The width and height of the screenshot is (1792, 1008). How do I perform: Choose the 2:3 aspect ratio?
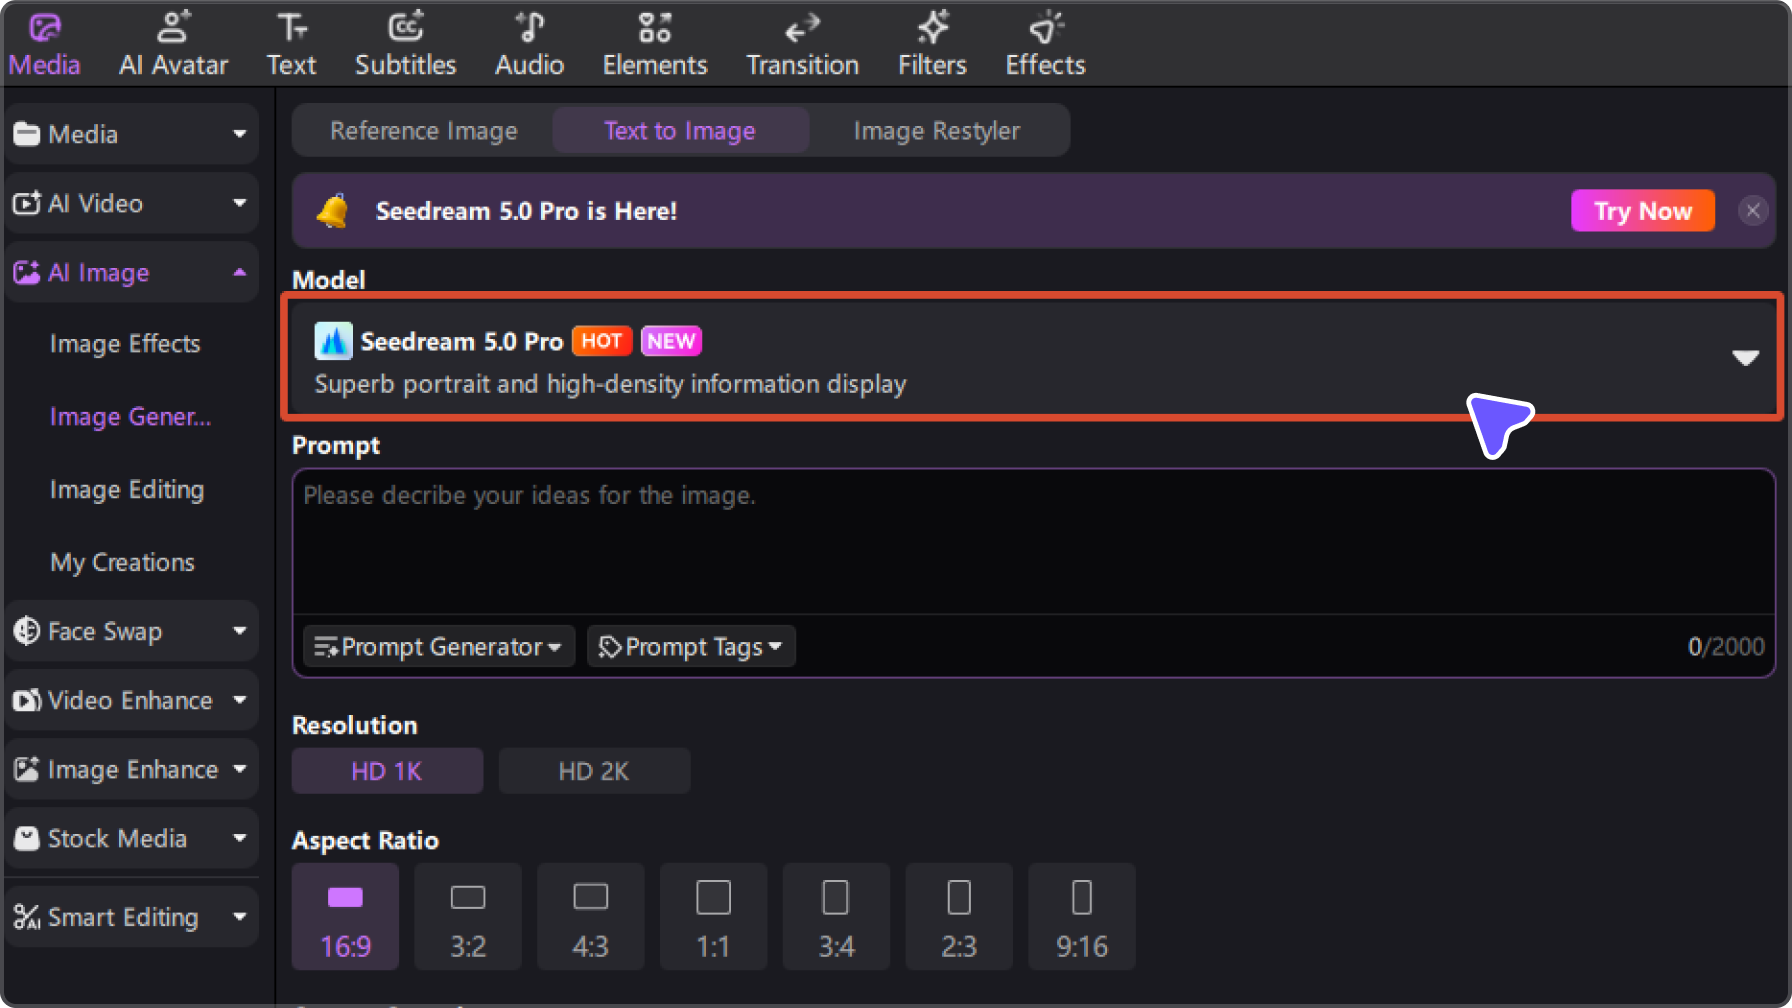959,917
